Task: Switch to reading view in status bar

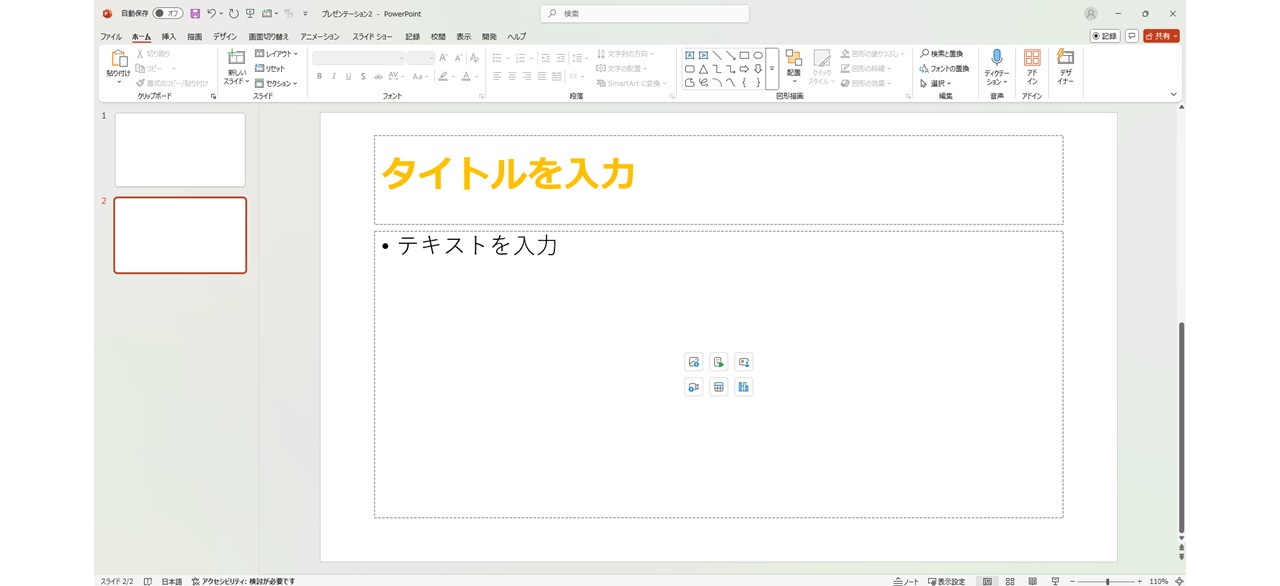Action: (1033, 581)
